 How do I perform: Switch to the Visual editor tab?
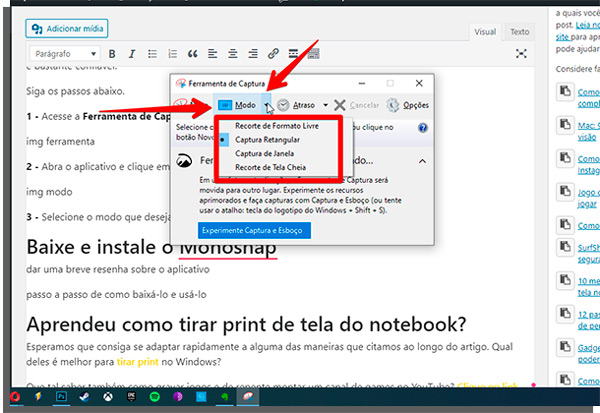tap(485, 32)
